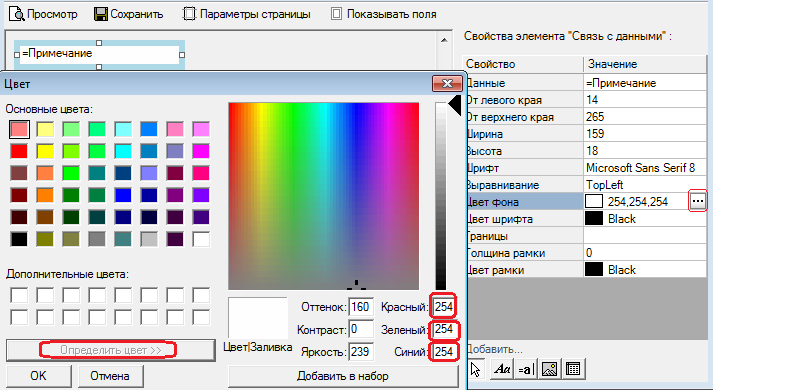Select pure blue basic color swatch
Image resolution: width=792 pixels, height=390 pixels.
tap(123, 195)
